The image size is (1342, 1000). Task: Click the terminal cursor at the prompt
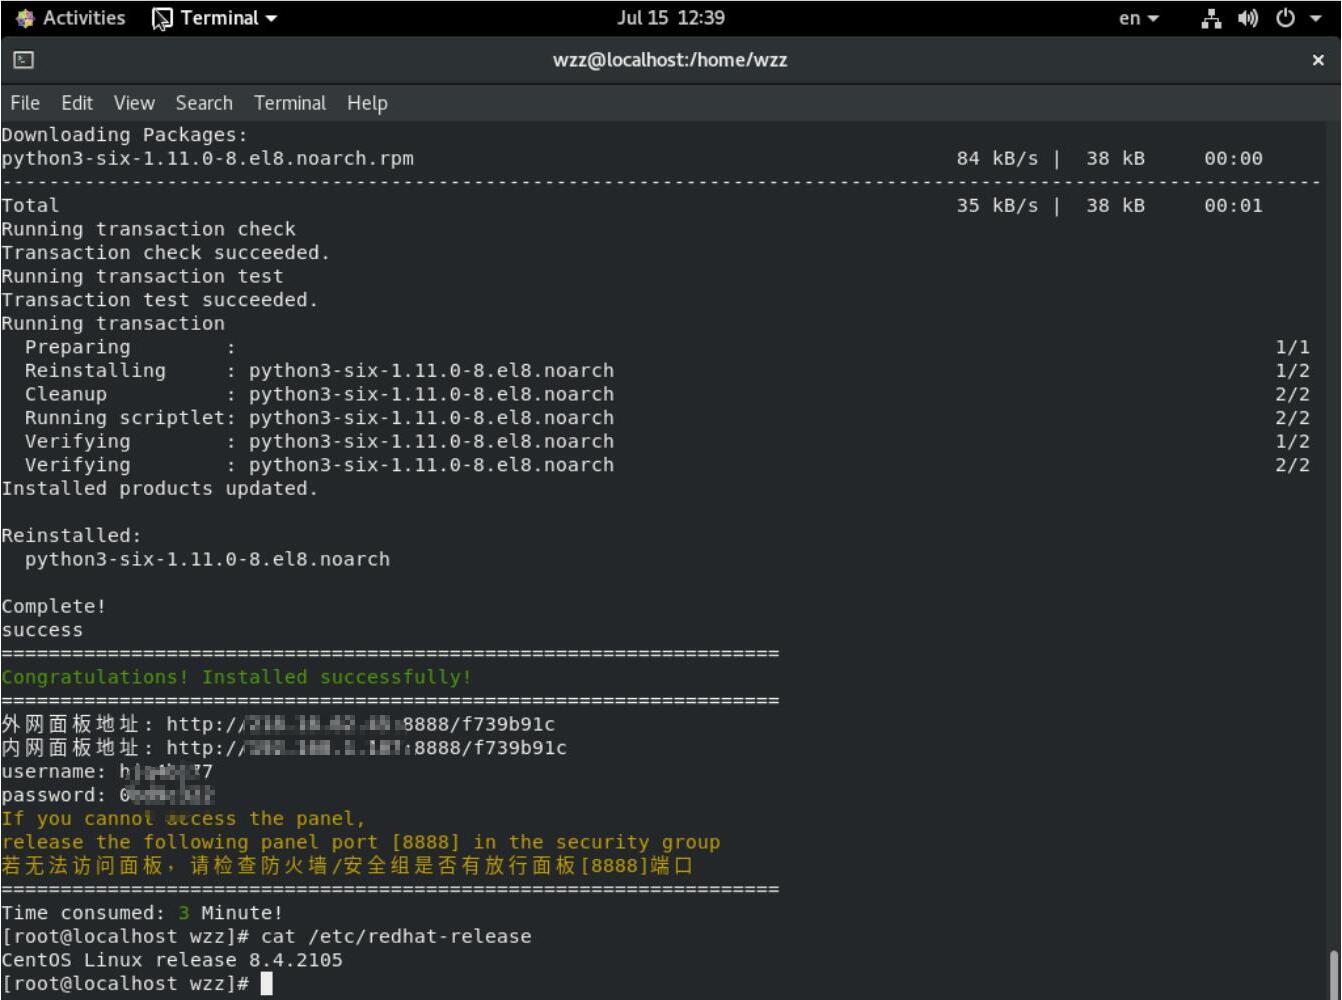tap(266, 984)
